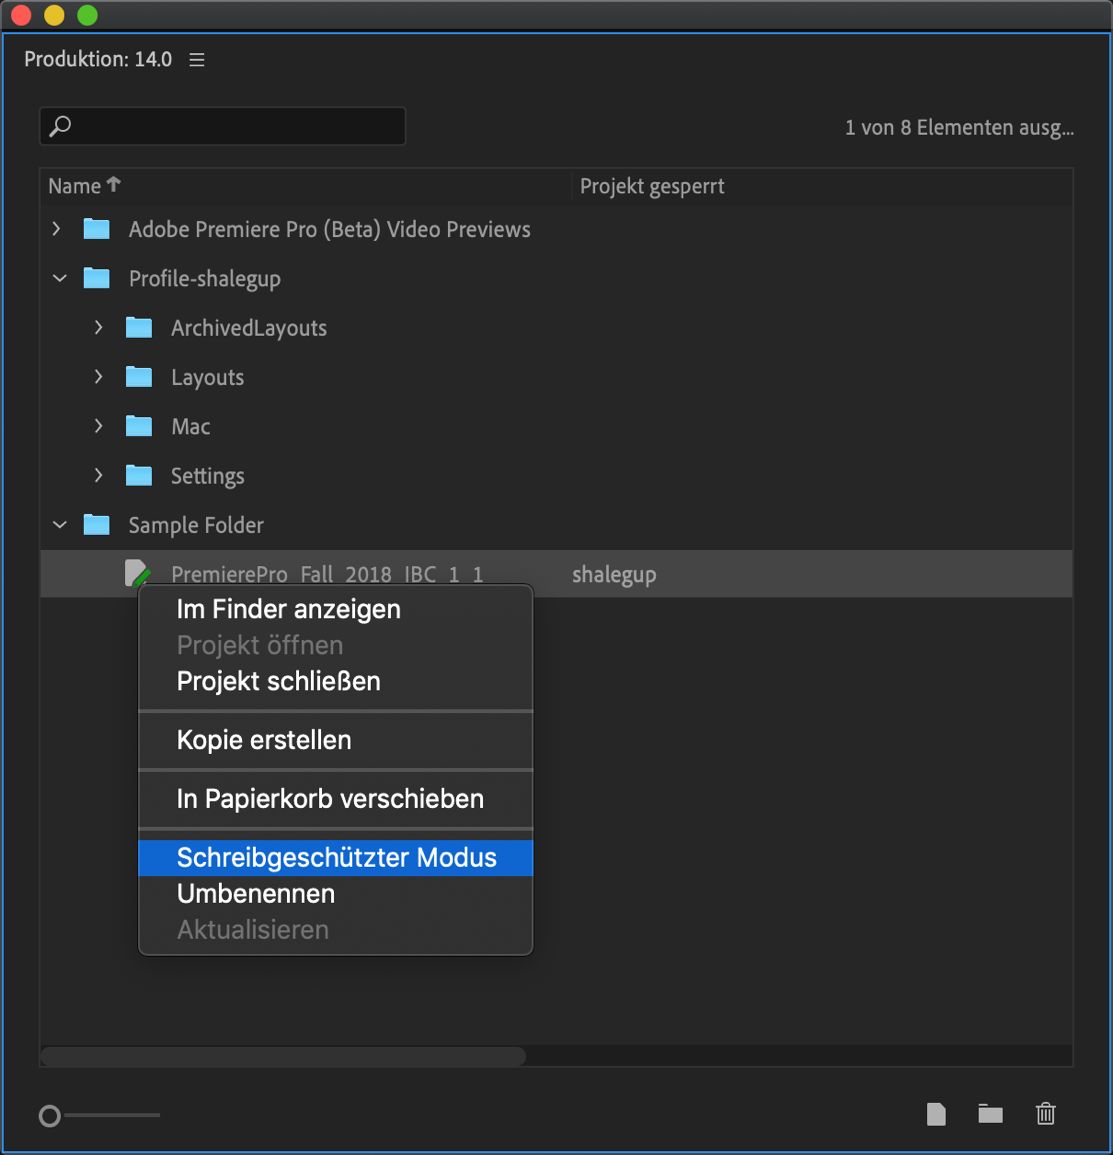Viewport: 1113px width, 1155px height.
Task: Click Umbenennen to rename the project
Action: (x=256, y=893)
